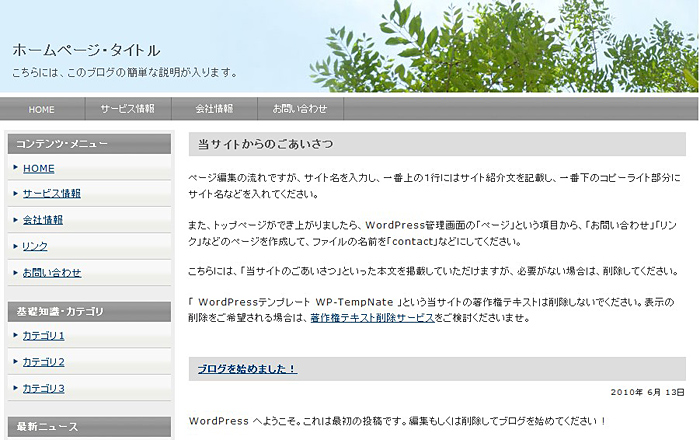
Task: Click the 基礎知識・カテゴリ sidebar heading
Action: (89, 311)
